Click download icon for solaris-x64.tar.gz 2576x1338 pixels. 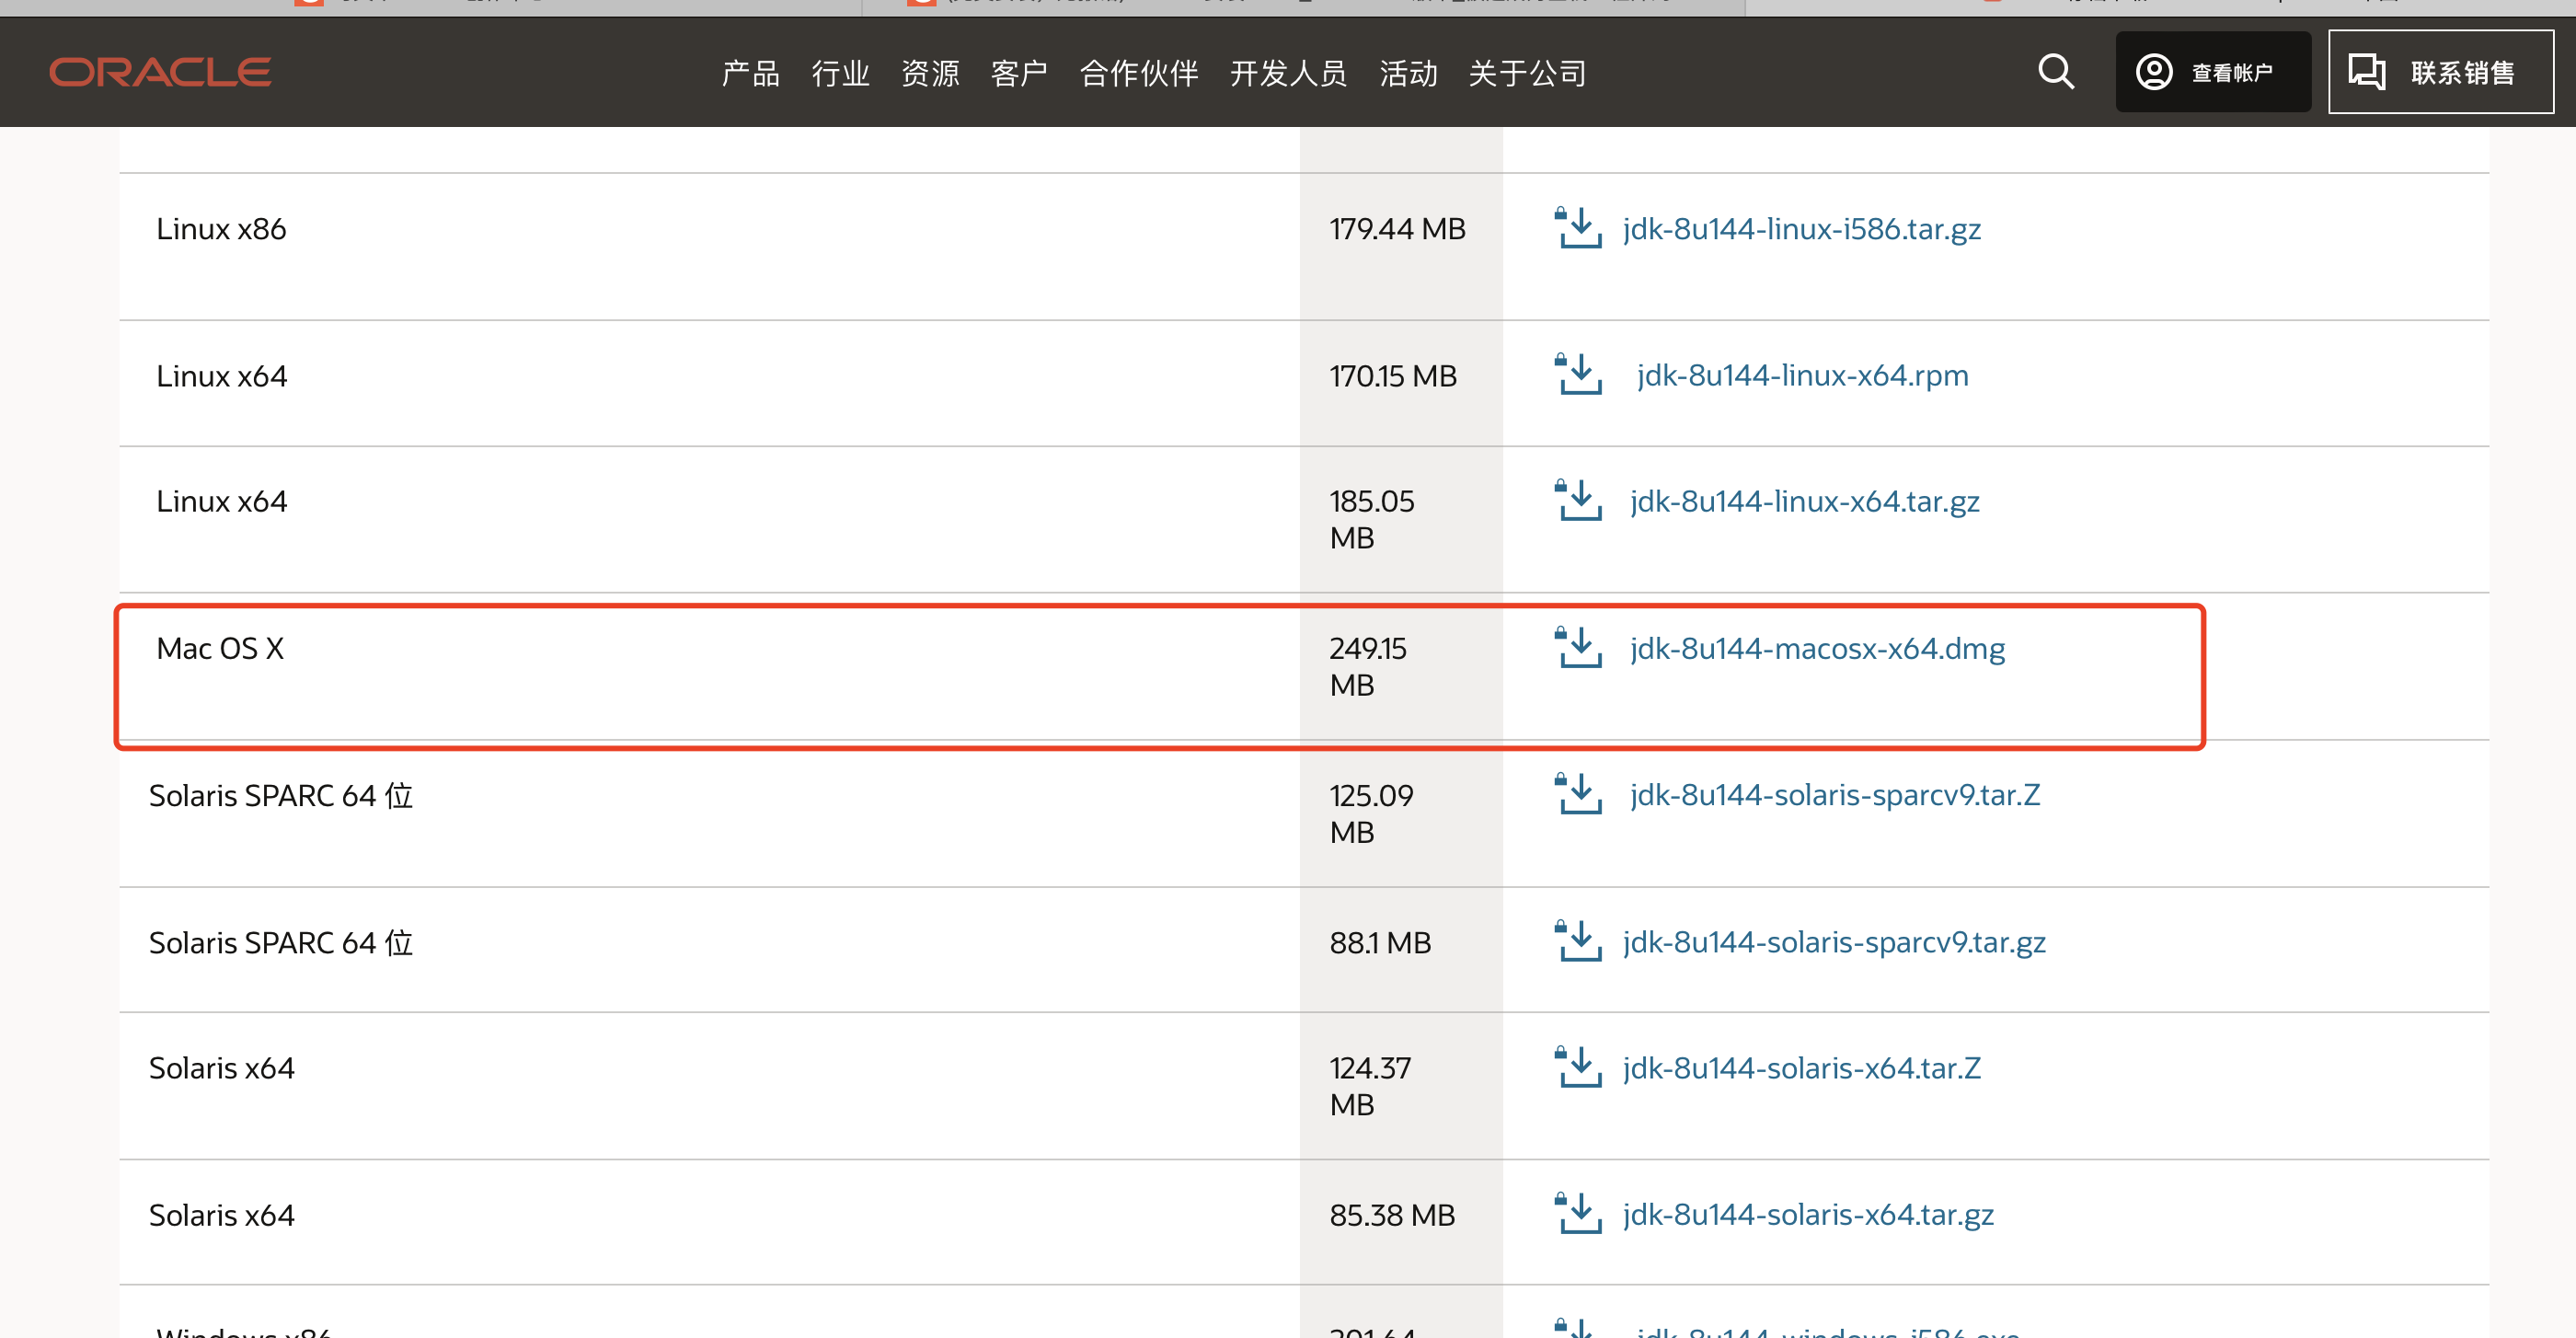(x=1578, y=1213)
